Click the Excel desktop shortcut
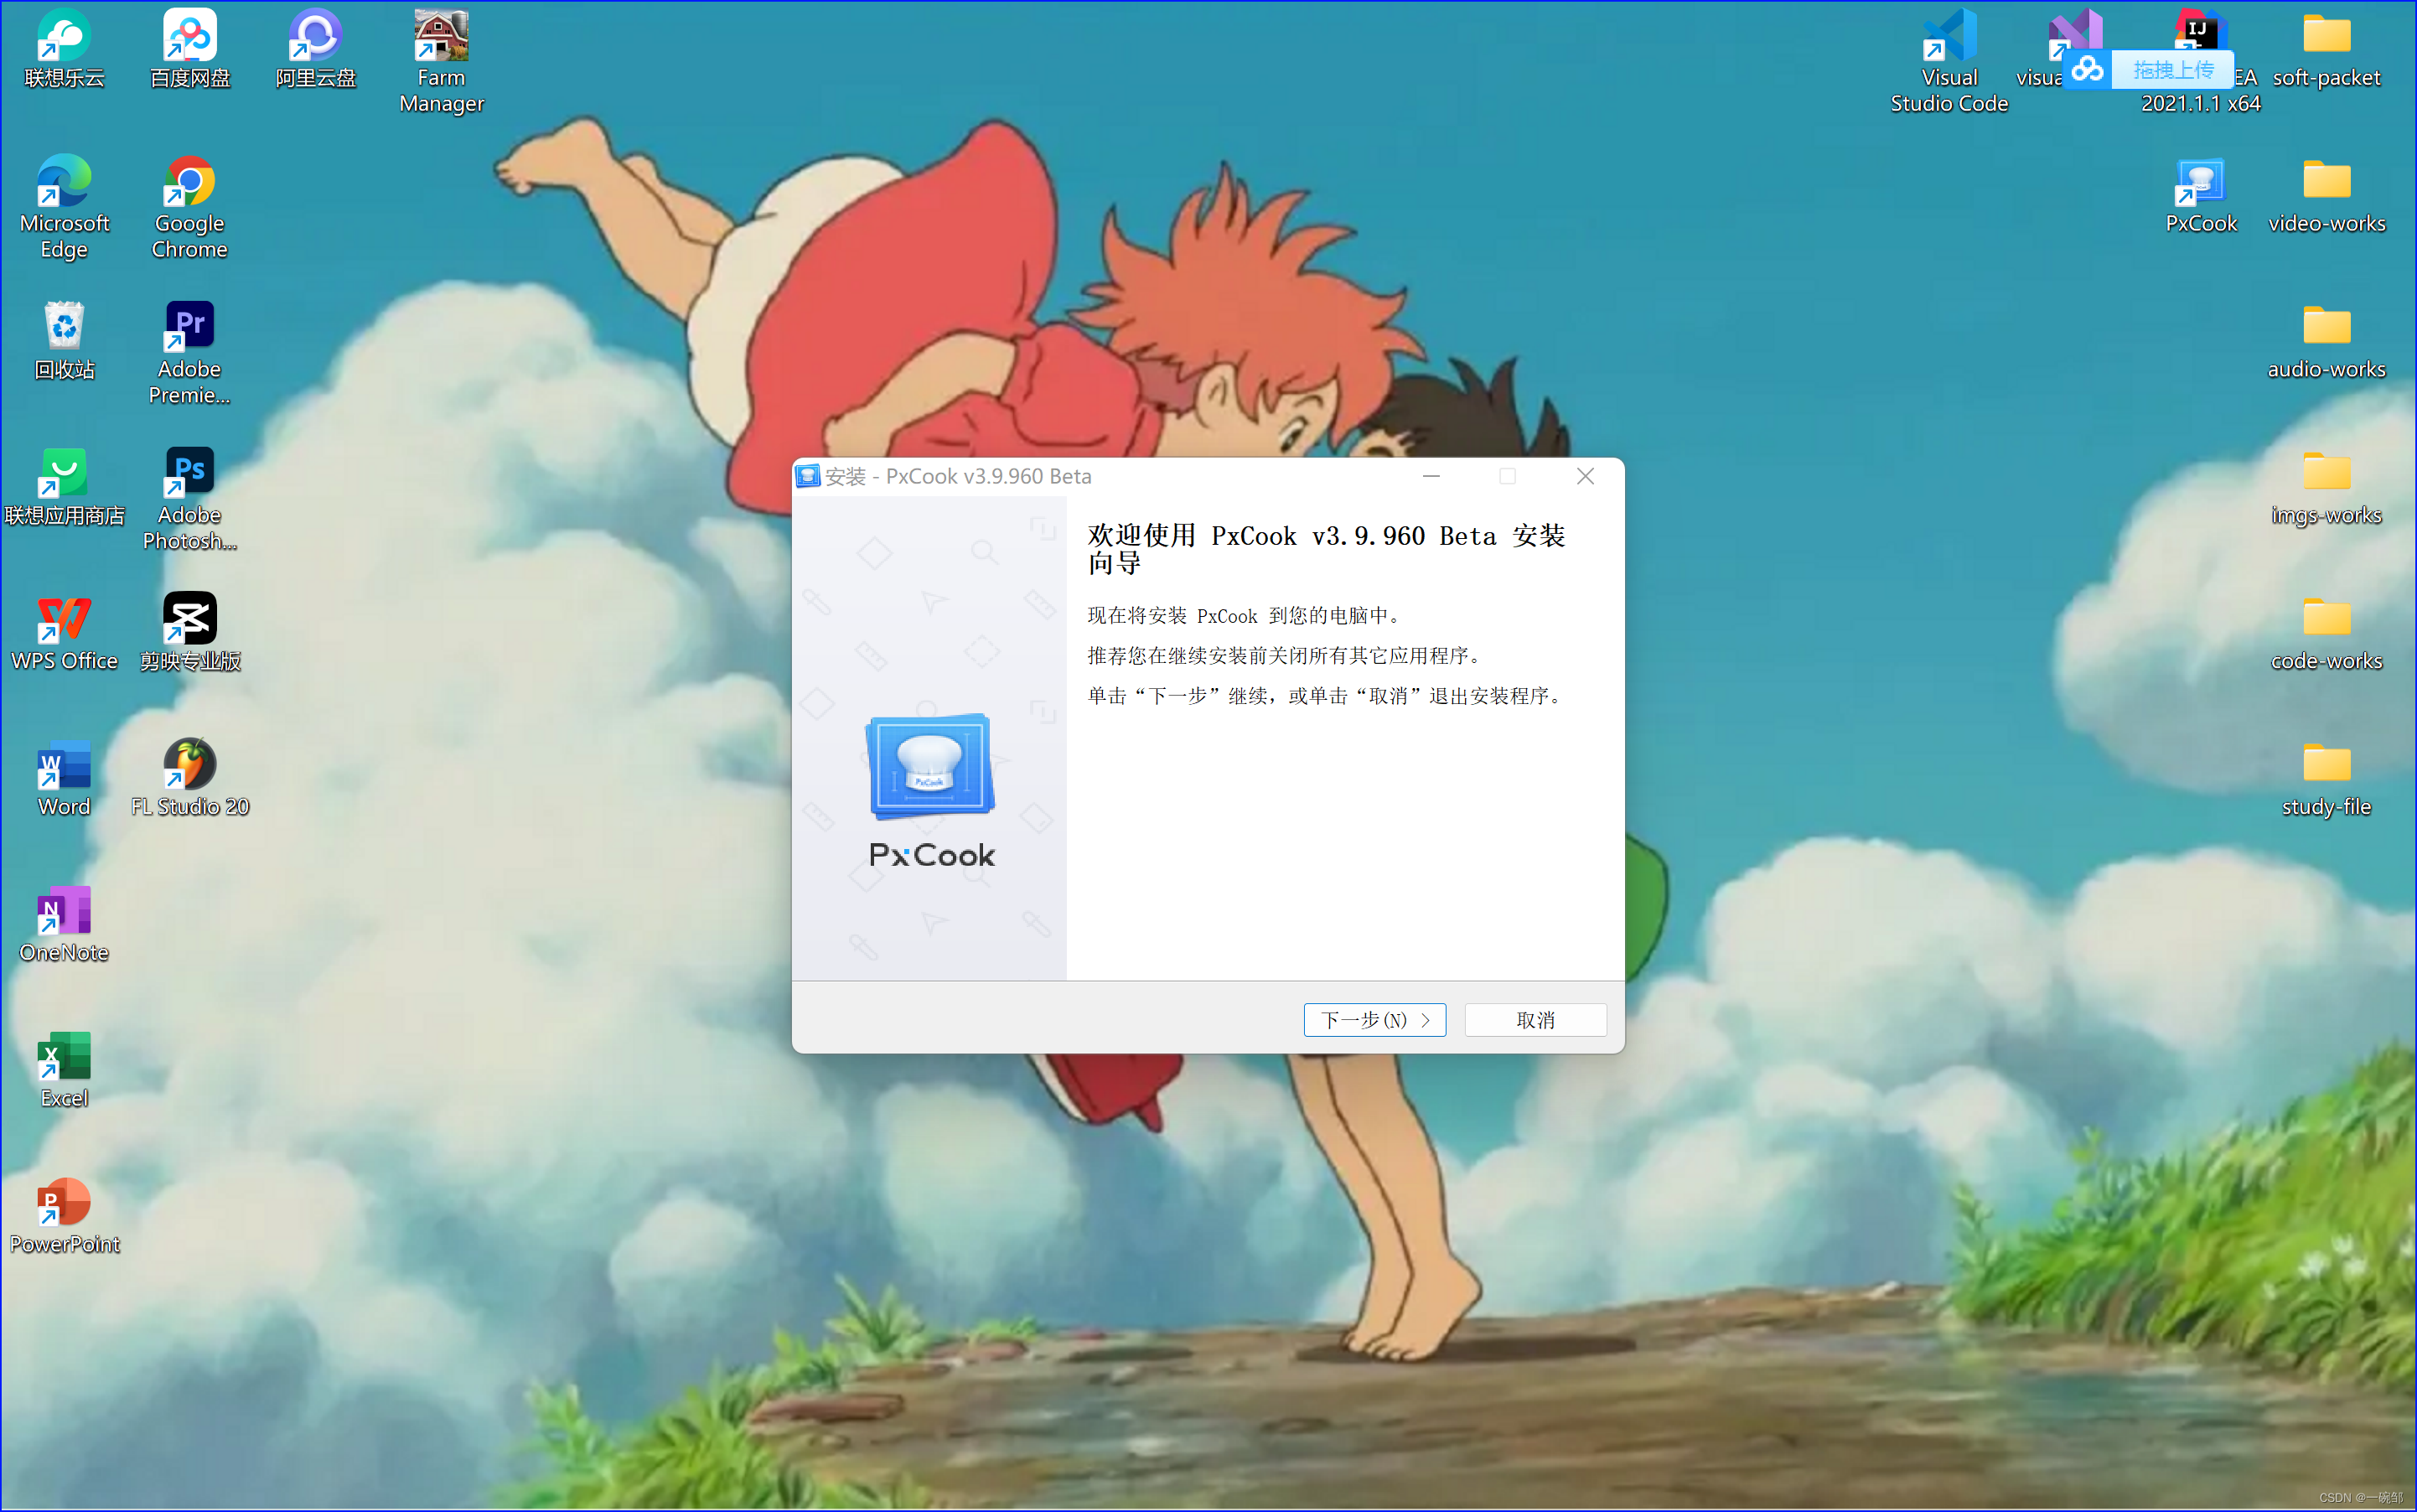Viewport: 2417px width, 1512px height. pos(64,1071)
